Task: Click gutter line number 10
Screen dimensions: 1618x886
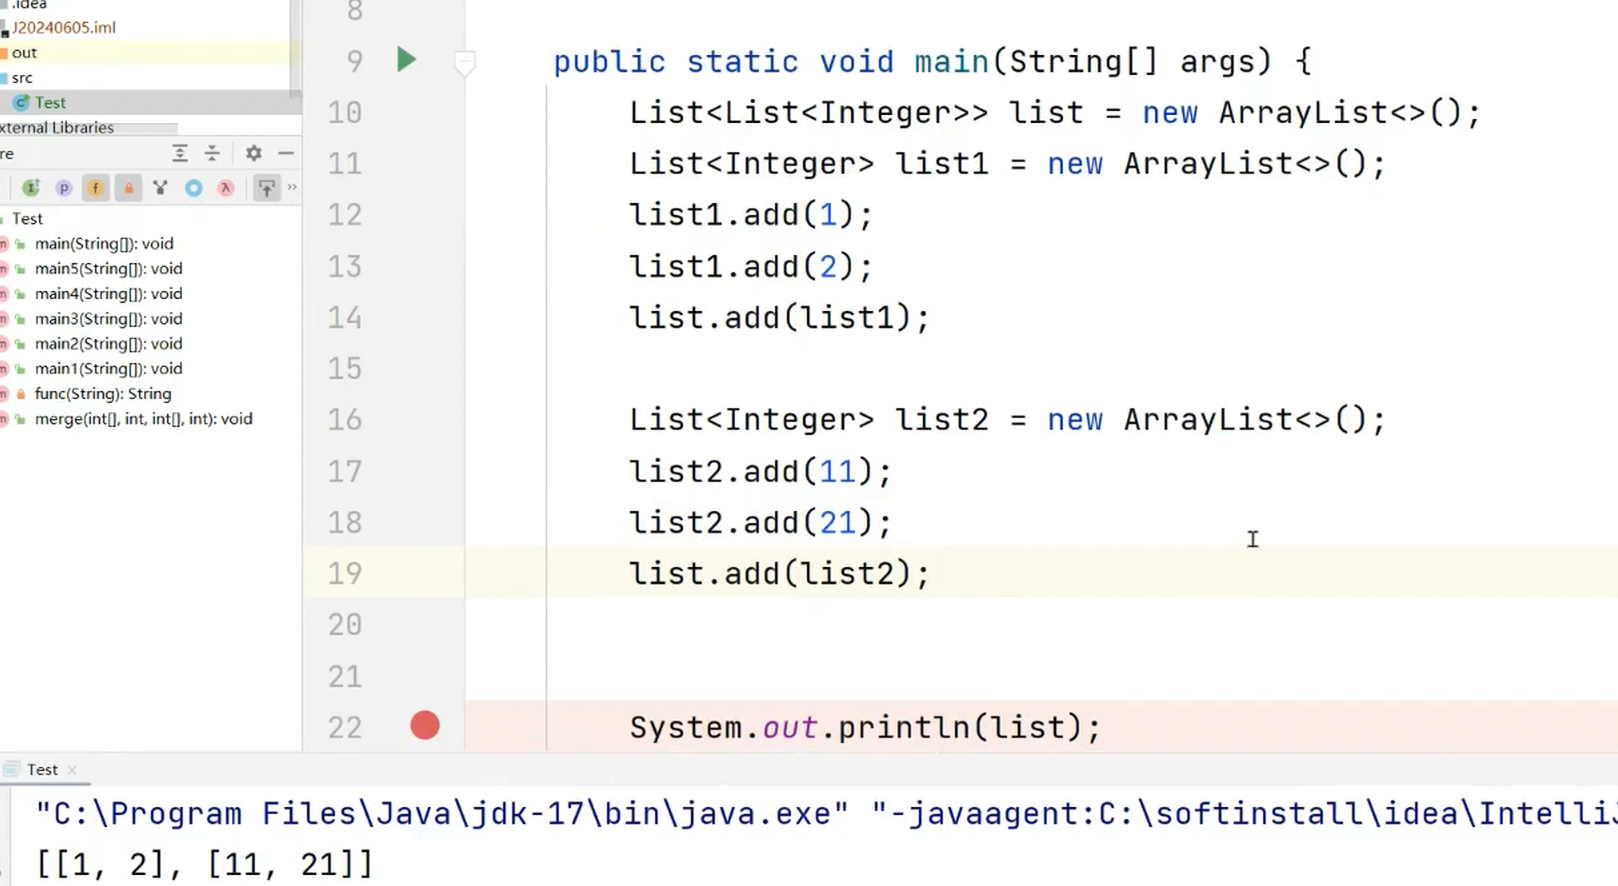Action: tap(345, 112)
